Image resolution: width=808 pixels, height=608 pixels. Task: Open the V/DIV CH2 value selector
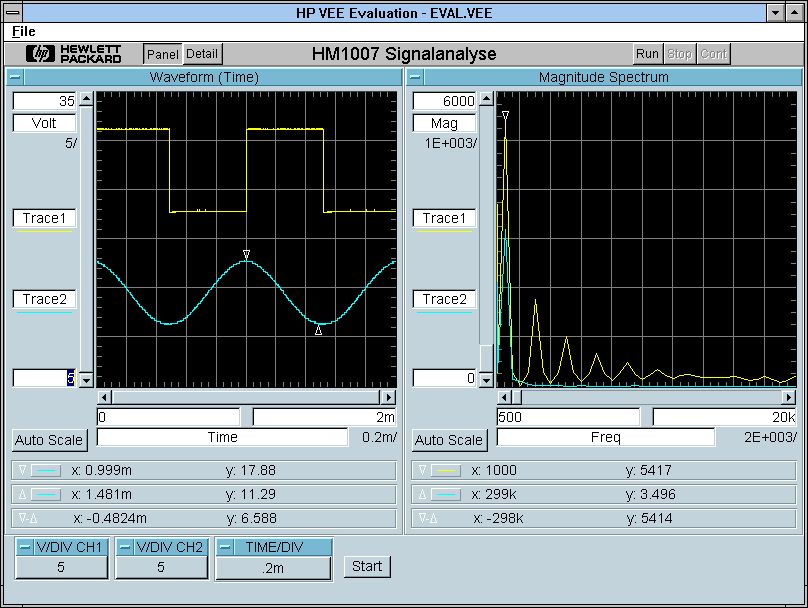(161, 567)
